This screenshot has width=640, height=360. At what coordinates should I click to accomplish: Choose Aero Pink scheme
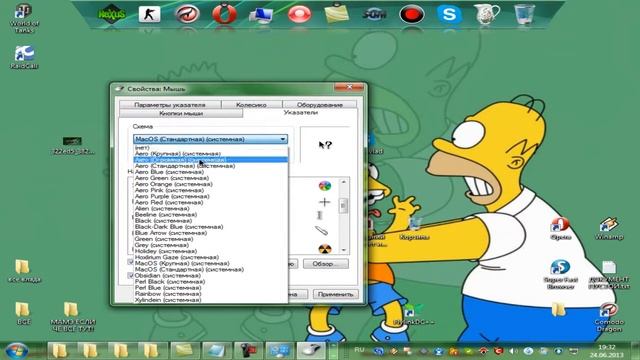(x=211, y=190)
